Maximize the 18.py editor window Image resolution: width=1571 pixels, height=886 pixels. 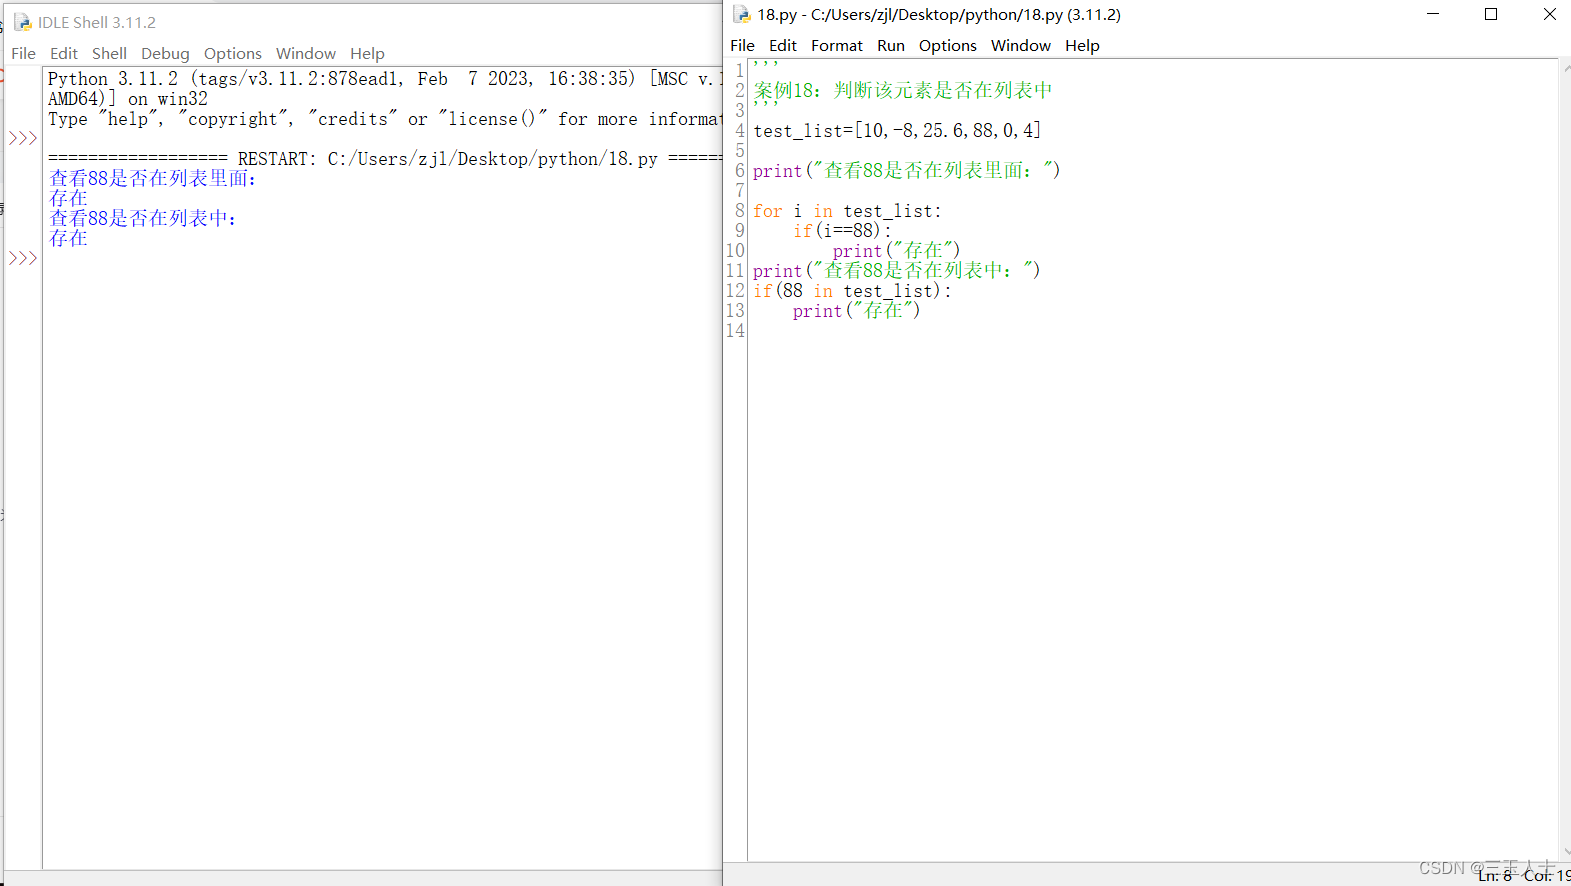[x=1491, y=14]
